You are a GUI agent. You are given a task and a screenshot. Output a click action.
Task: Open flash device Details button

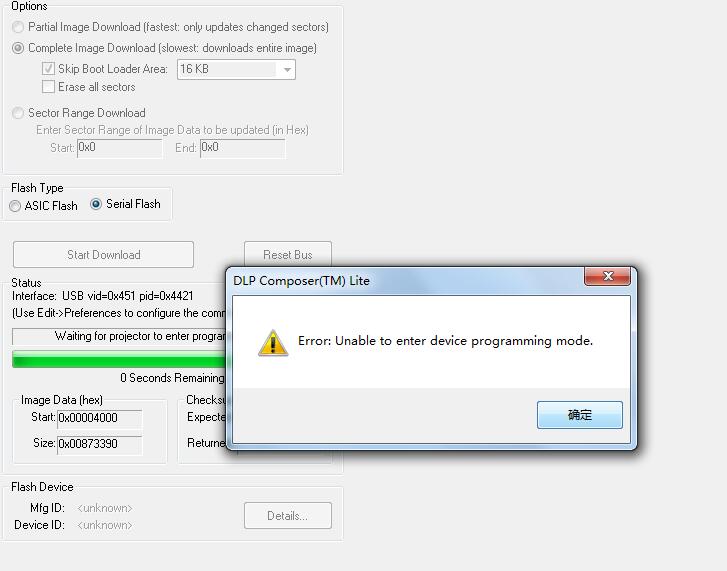[x=287, y=515]
